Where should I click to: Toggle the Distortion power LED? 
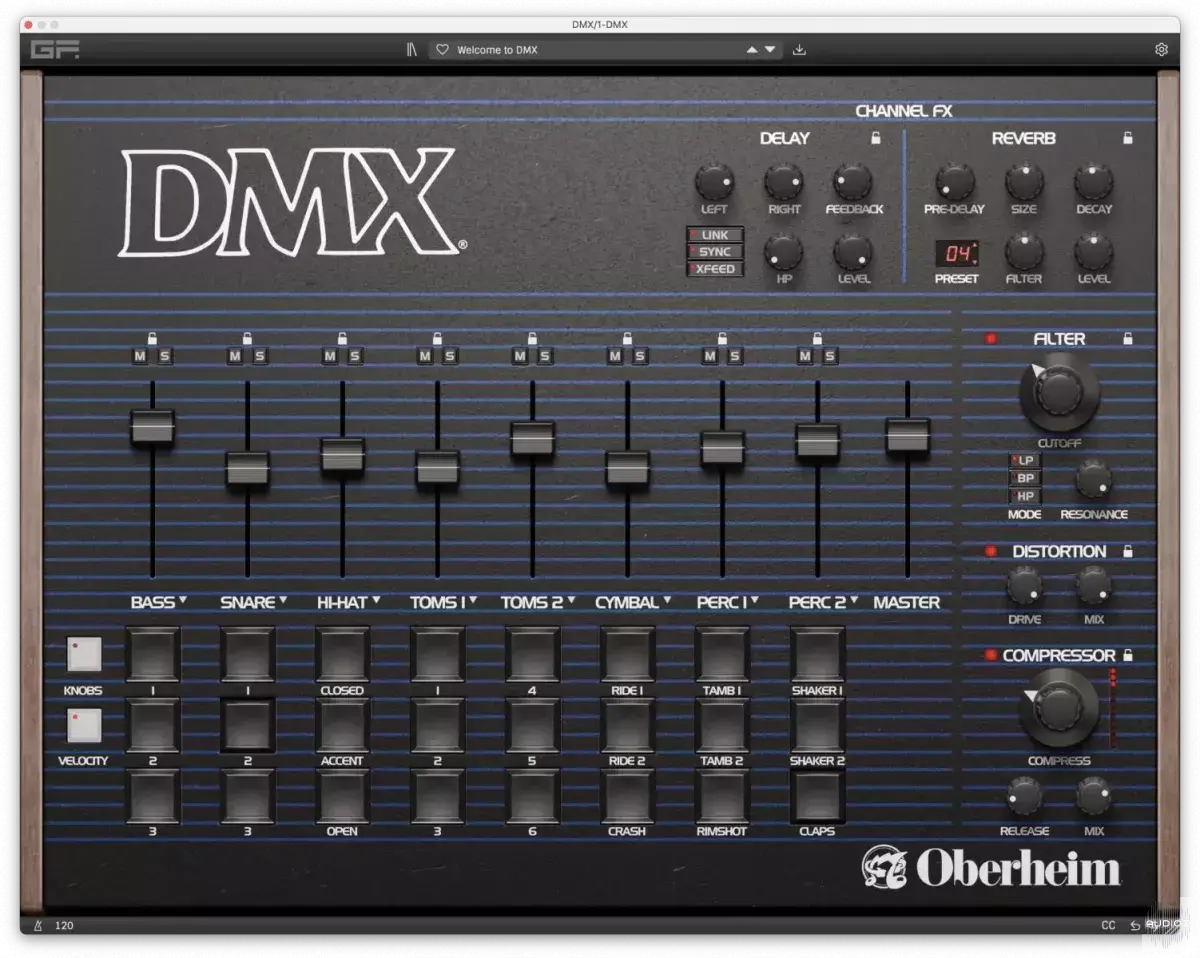[992, 551]
